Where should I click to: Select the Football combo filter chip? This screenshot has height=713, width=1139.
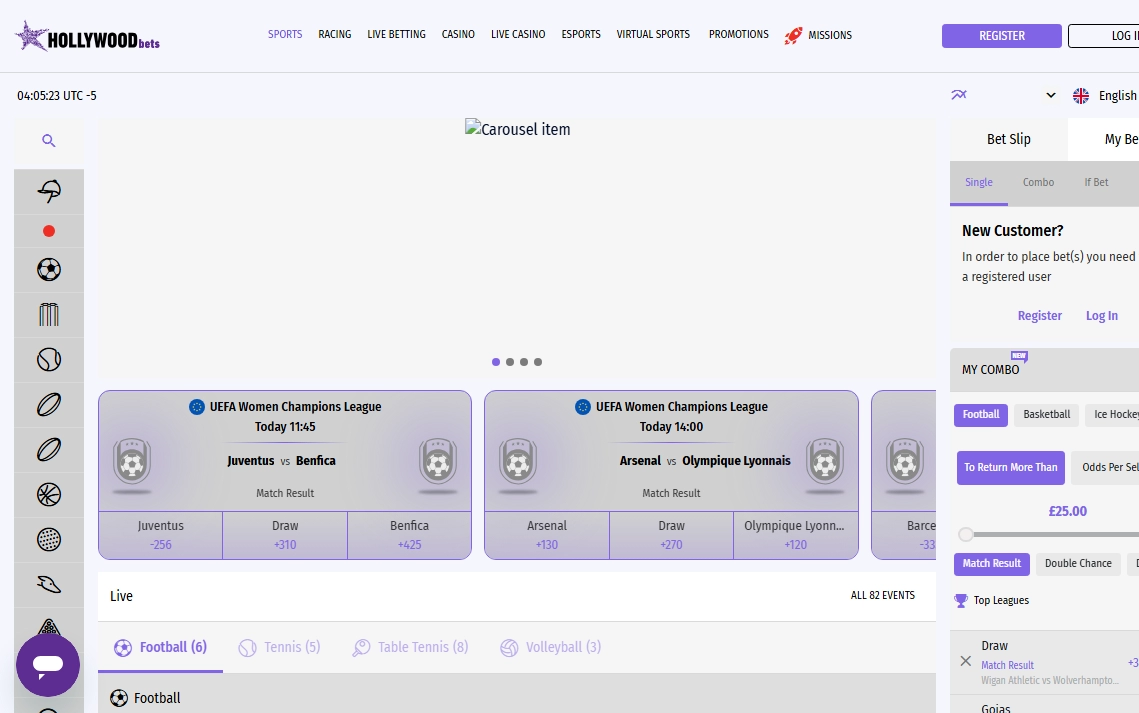[x=981, y=415]
